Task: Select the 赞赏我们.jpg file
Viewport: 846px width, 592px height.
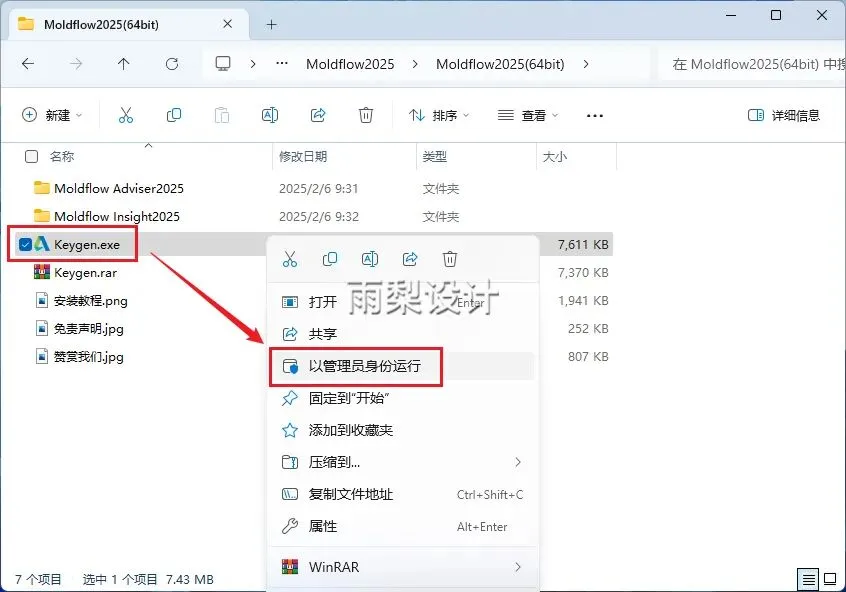Action: click(x=88, y=357)
